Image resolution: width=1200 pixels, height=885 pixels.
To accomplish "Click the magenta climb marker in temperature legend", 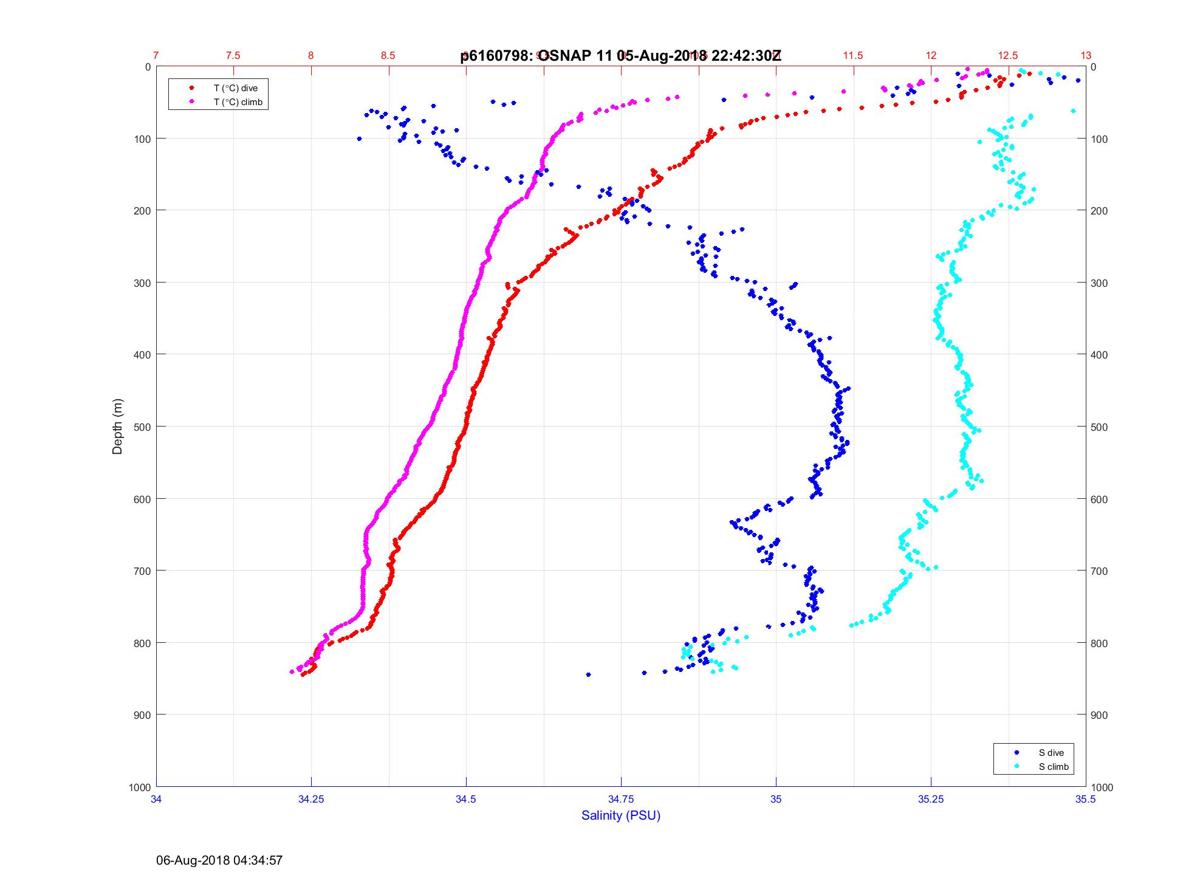I will pyautogui.click(x=191, y=101).
